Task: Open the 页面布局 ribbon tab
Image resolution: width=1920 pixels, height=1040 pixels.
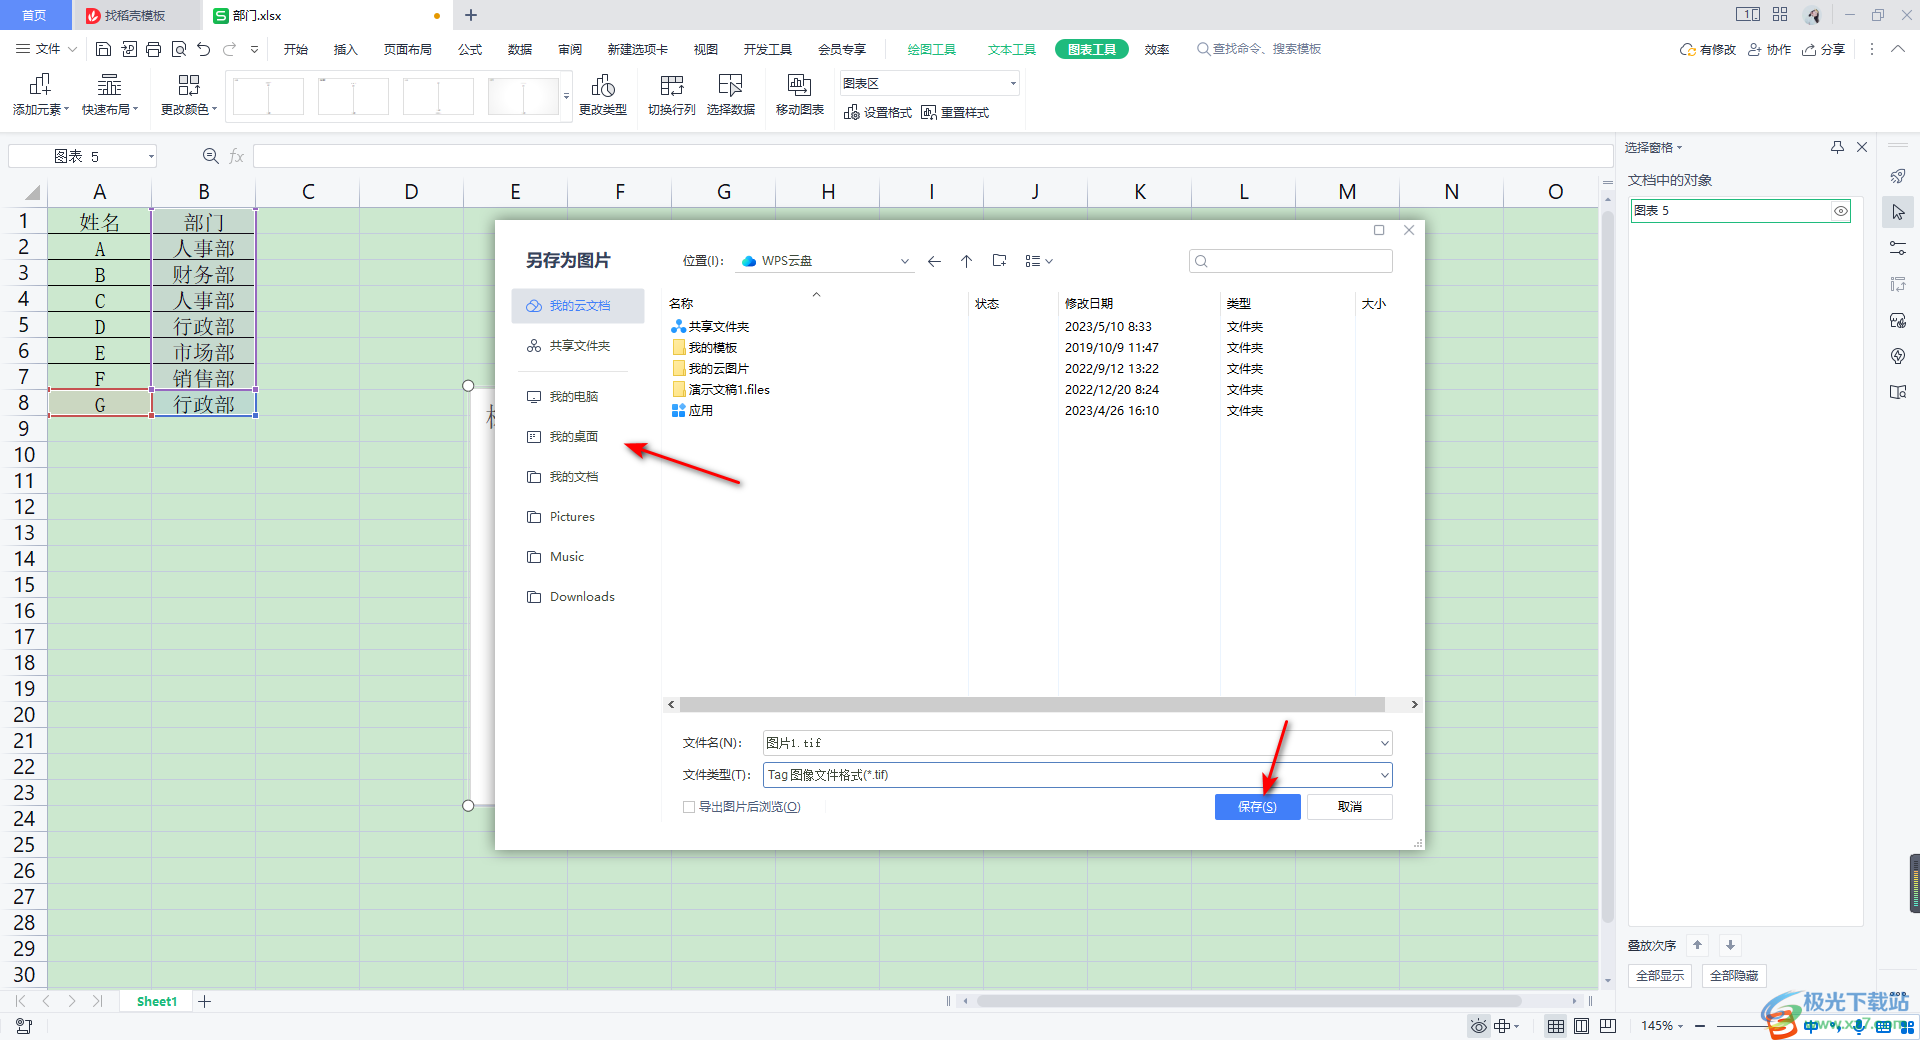Action: point(408,49)
